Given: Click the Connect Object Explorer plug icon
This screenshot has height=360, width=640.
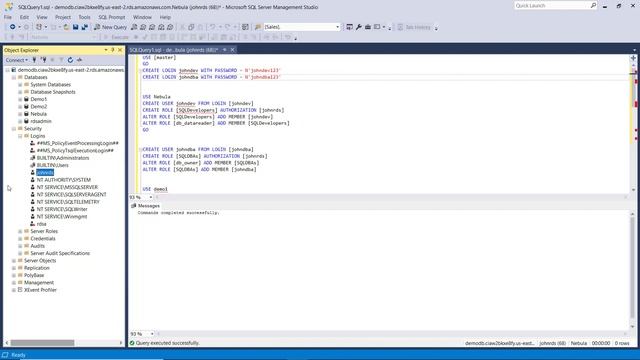Looking at the screenshot, I should (x=34, y=60).
